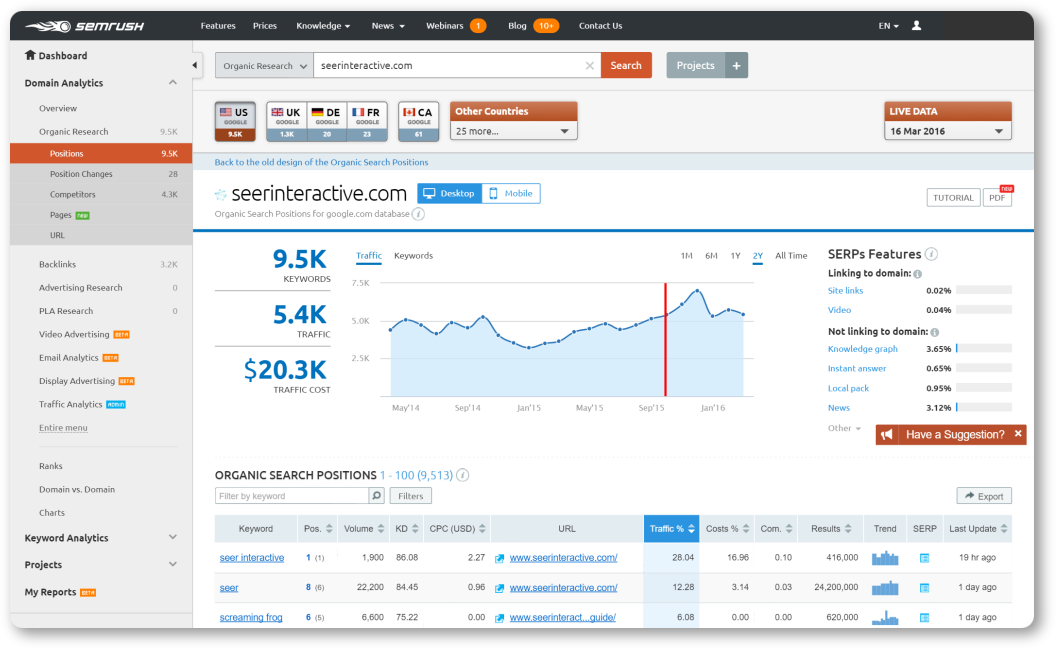Click the megaphone icon in suggestion banner

tap(887, 435)
